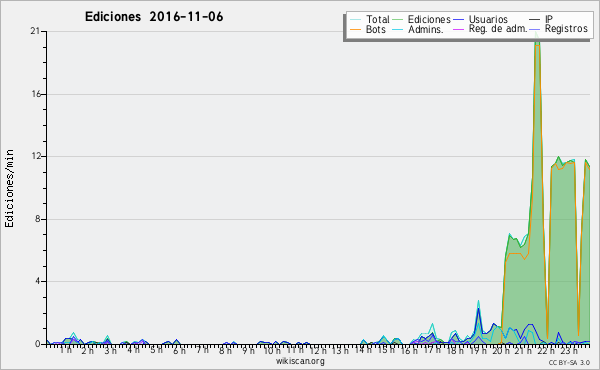Click the y-axis value "16"

(x=36, y=94)
